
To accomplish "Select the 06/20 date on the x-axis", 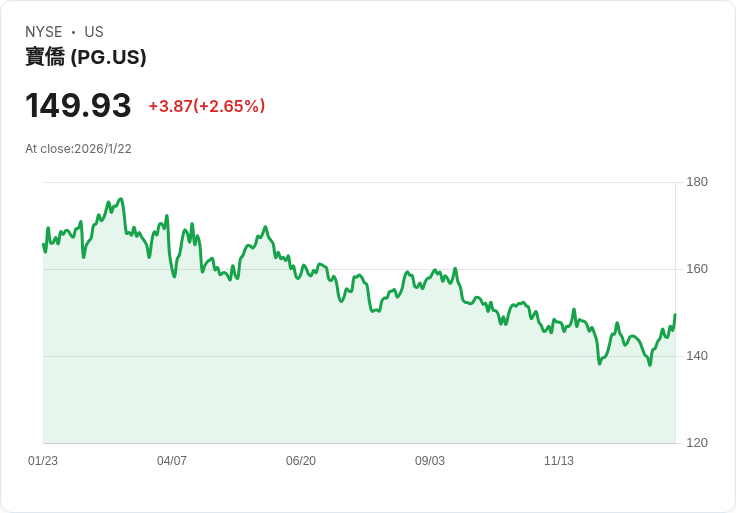I will [x=301, y=461].
